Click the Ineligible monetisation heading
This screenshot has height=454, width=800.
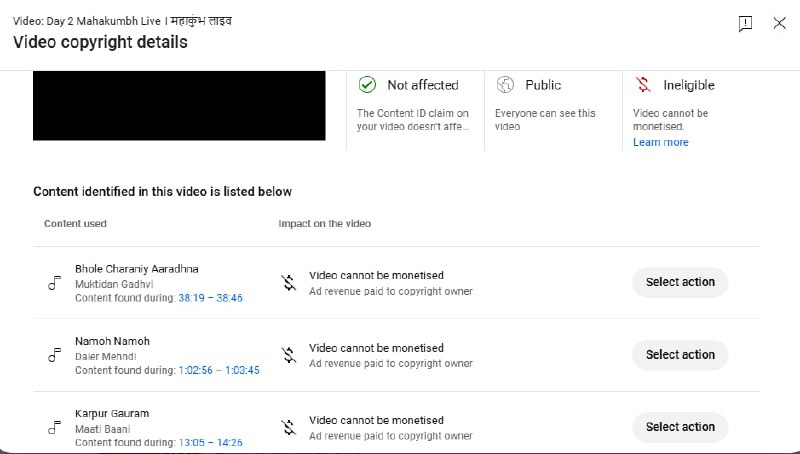pos(689,85)
